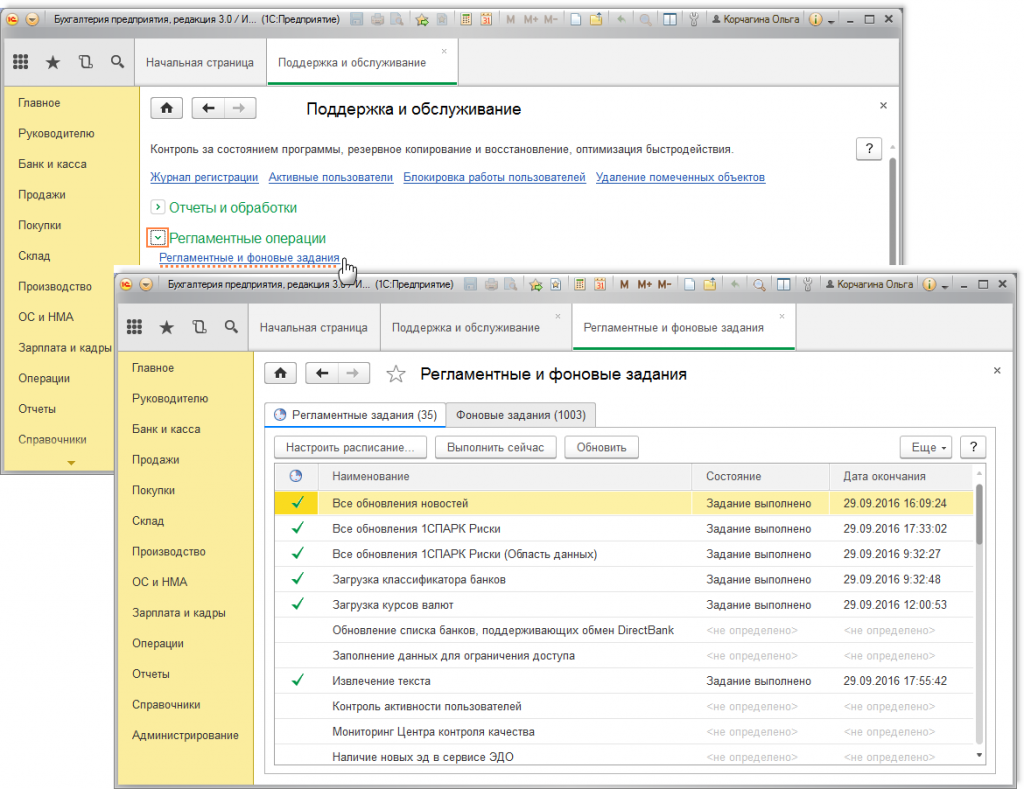Open favorites star in back window panel
This screenshot has width=1024, height=789.
click(53, 62)
